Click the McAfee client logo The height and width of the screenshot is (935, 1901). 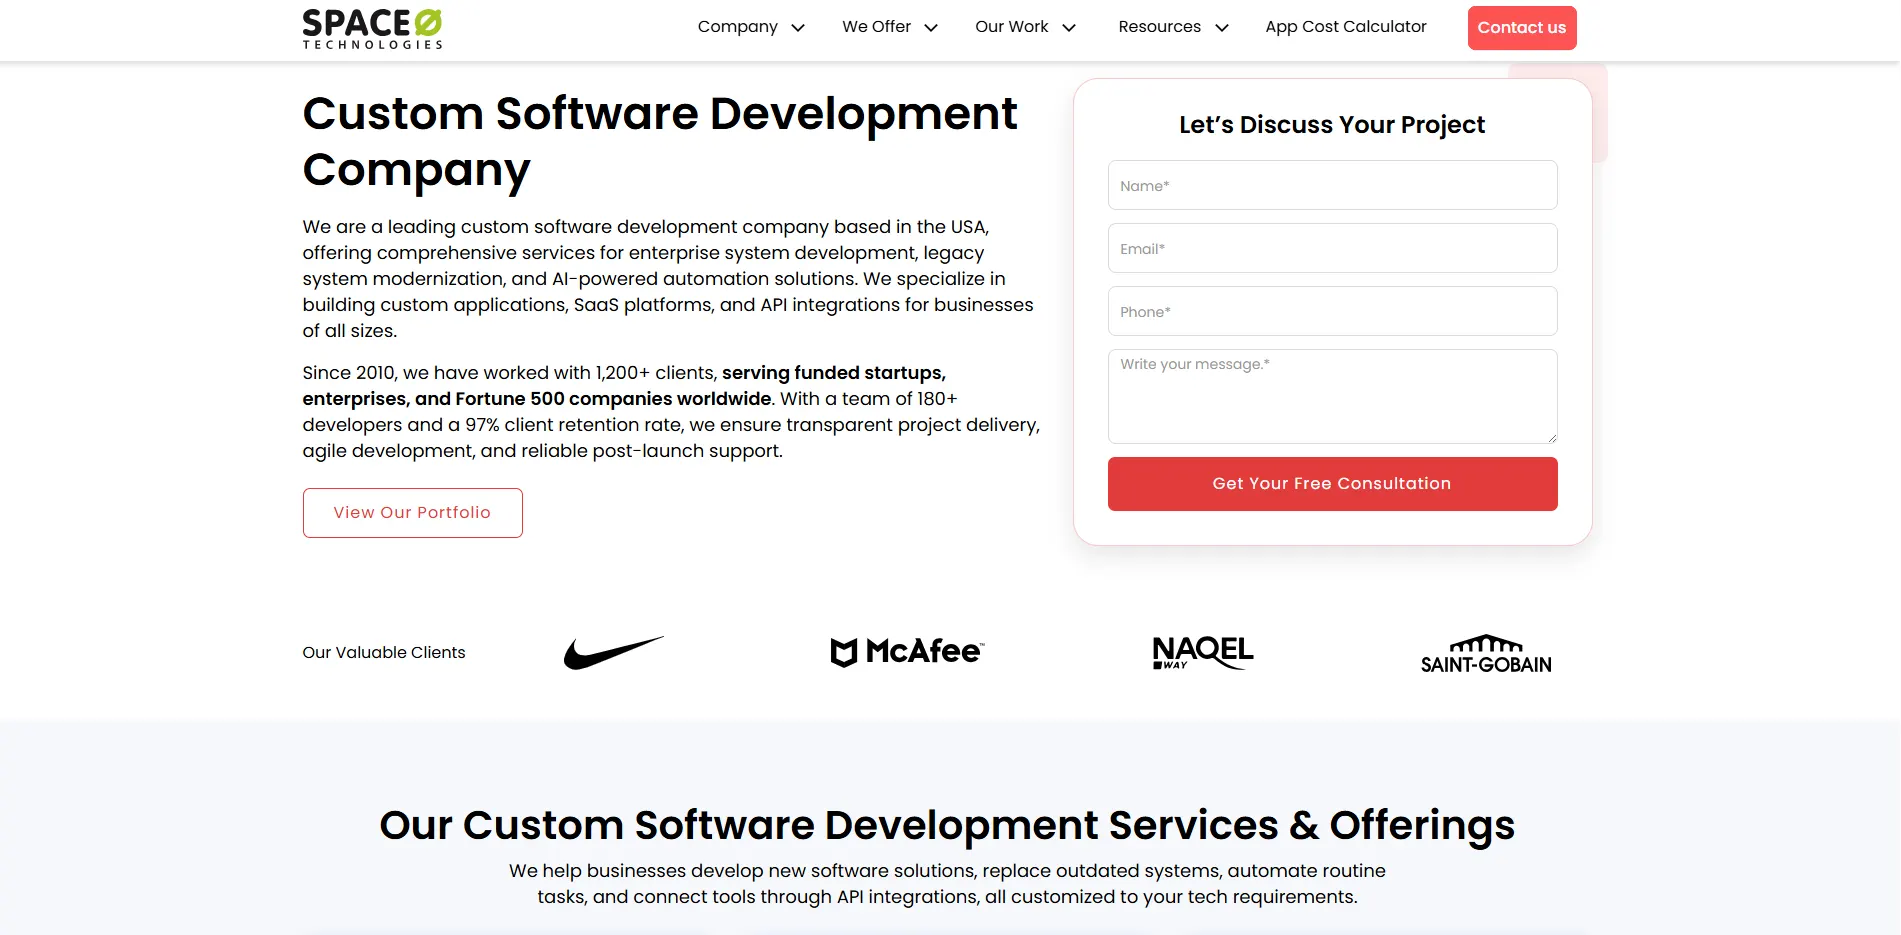(907, 652)
